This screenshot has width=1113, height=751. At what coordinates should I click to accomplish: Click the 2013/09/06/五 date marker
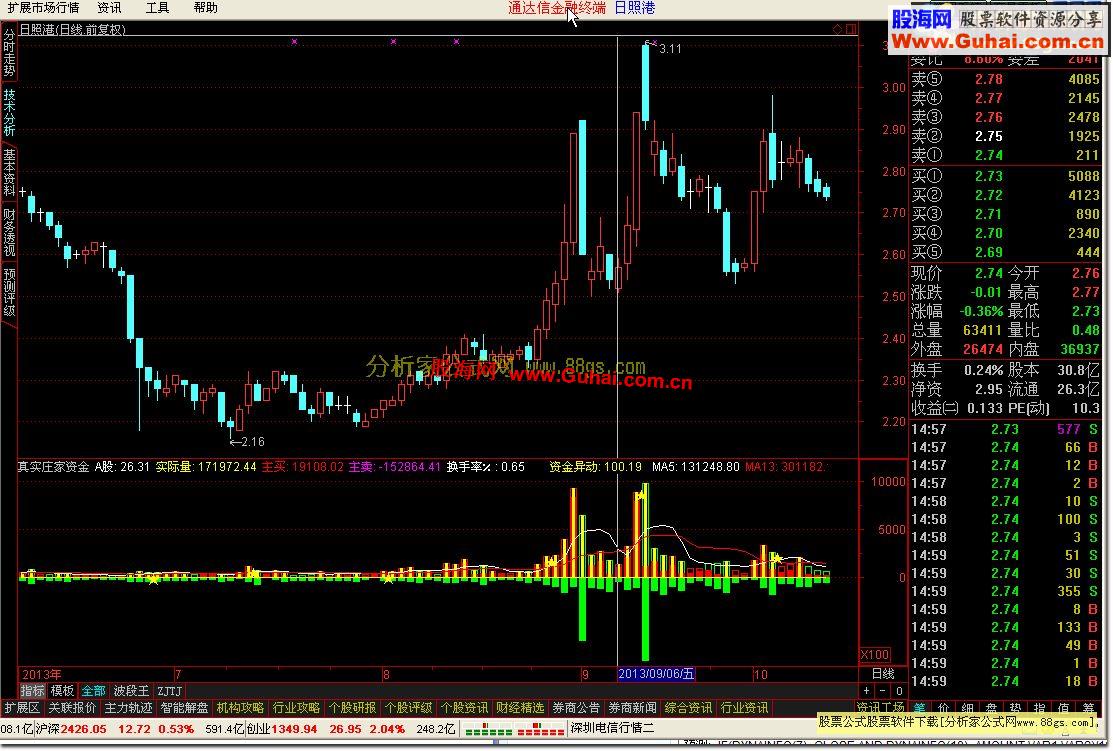[x=656, y=674]
